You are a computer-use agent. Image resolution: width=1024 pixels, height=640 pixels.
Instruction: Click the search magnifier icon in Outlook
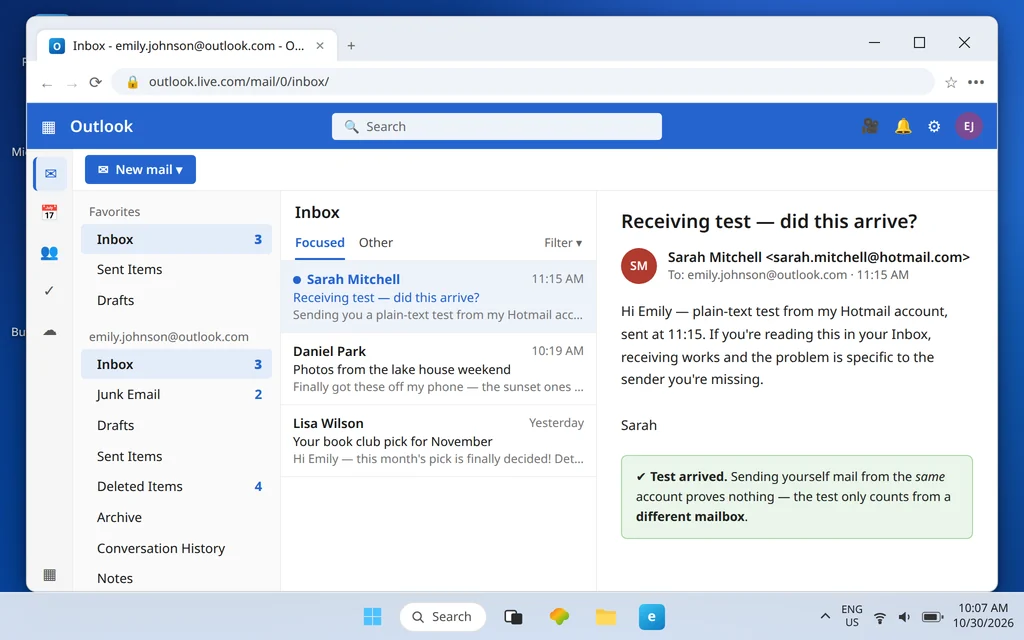coord(351,127)
